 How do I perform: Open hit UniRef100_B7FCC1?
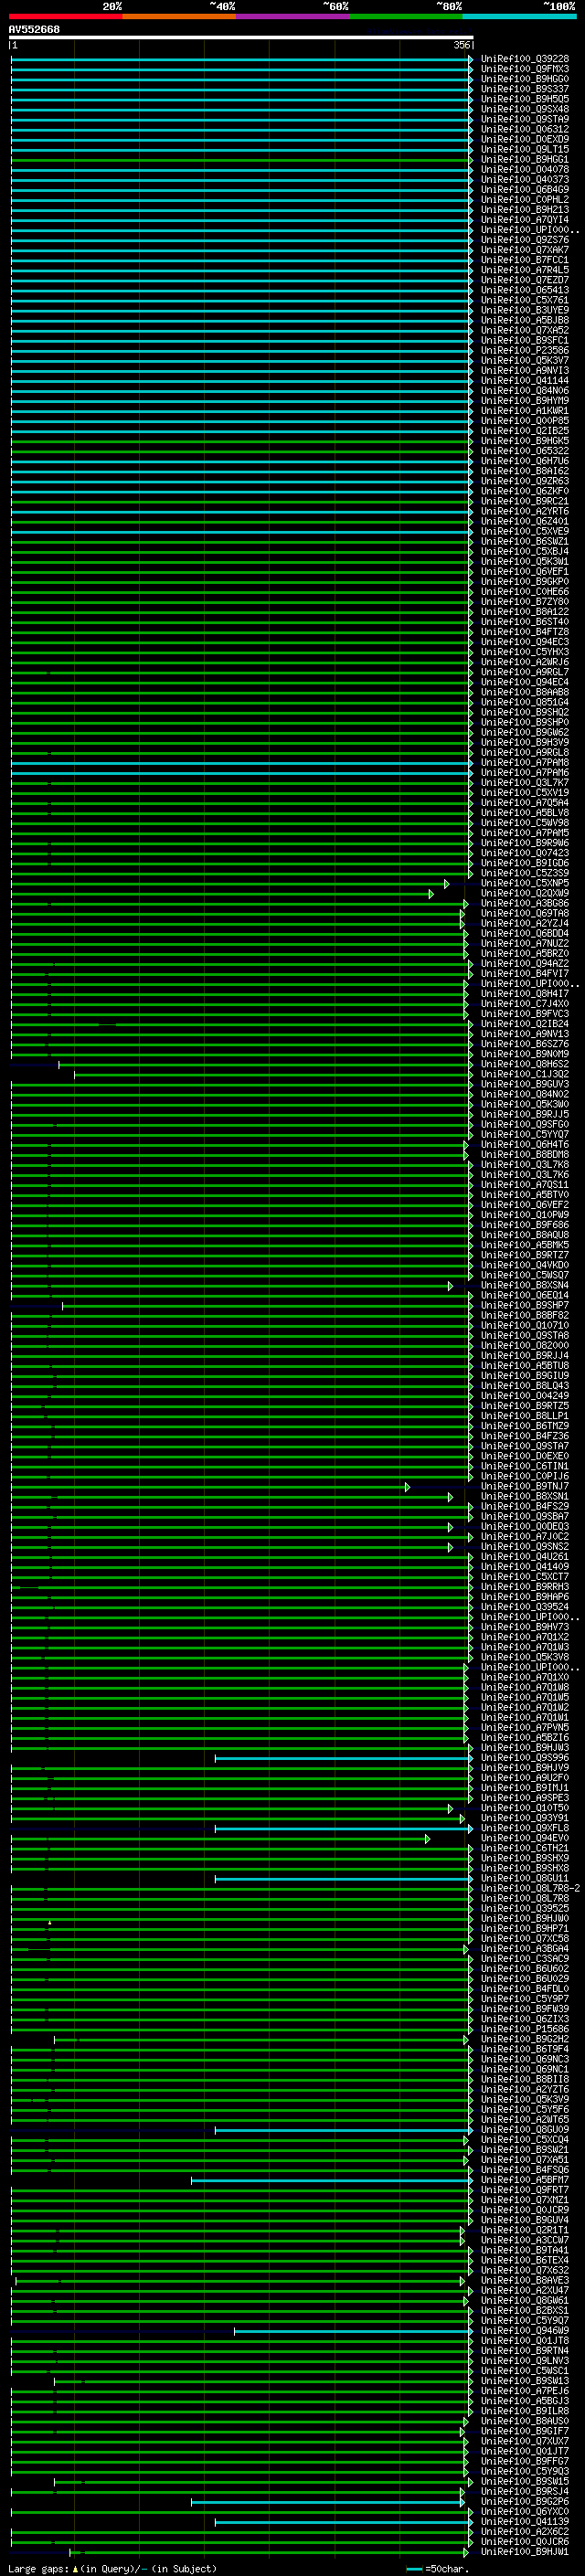[x=524, y=260]
